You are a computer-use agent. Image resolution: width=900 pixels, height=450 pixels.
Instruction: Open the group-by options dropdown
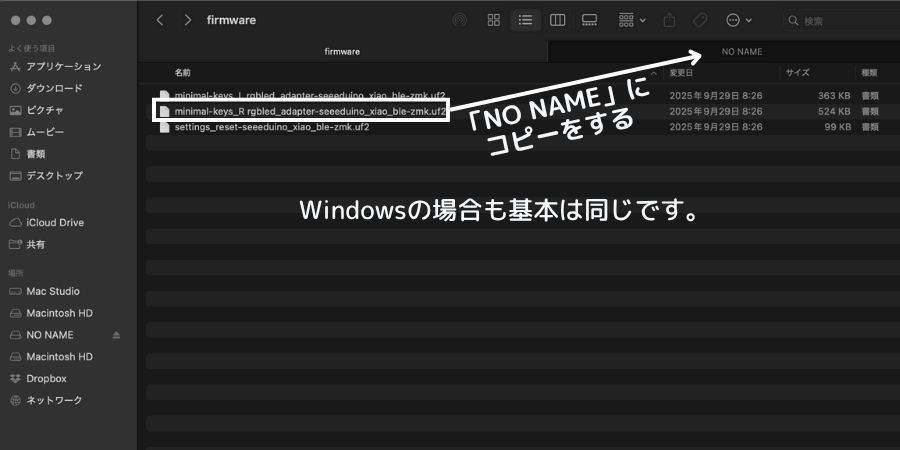click(632, 20)
